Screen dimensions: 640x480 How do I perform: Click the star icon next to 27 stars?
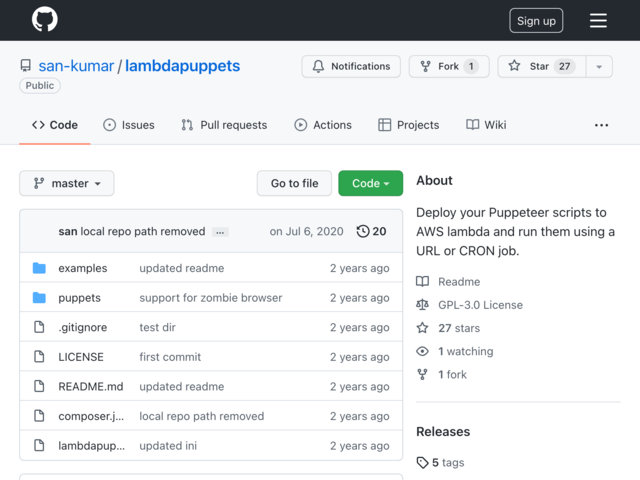coord(422,328)
